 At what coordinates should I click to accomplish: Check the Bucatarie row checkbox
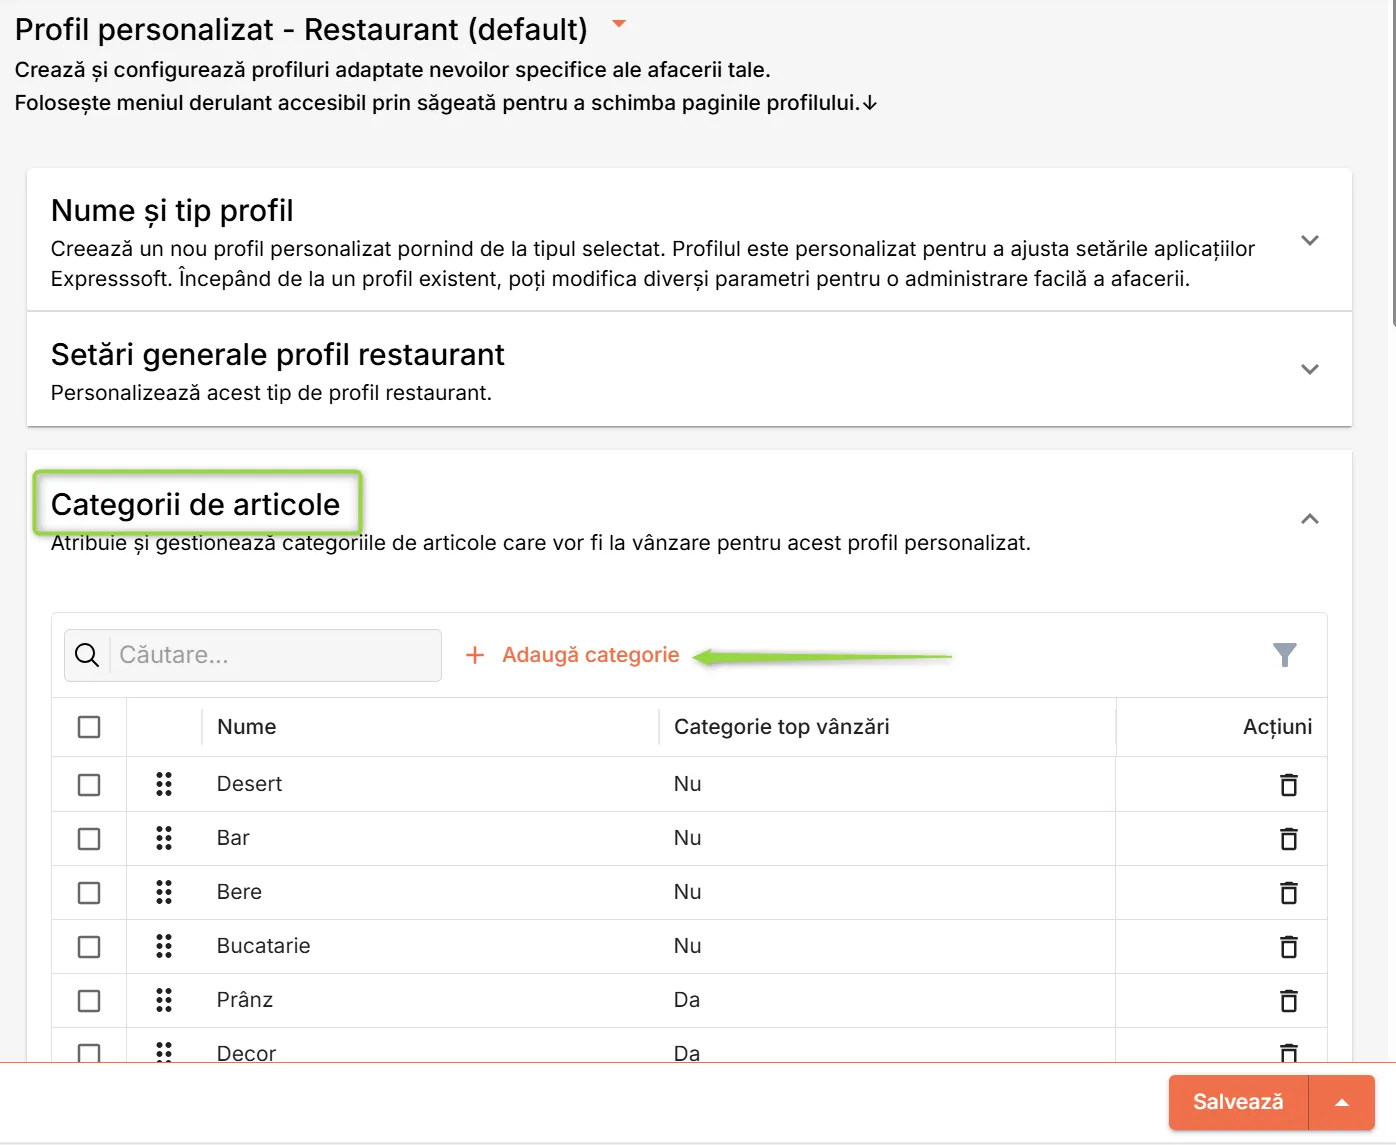[x=89, y=947]
